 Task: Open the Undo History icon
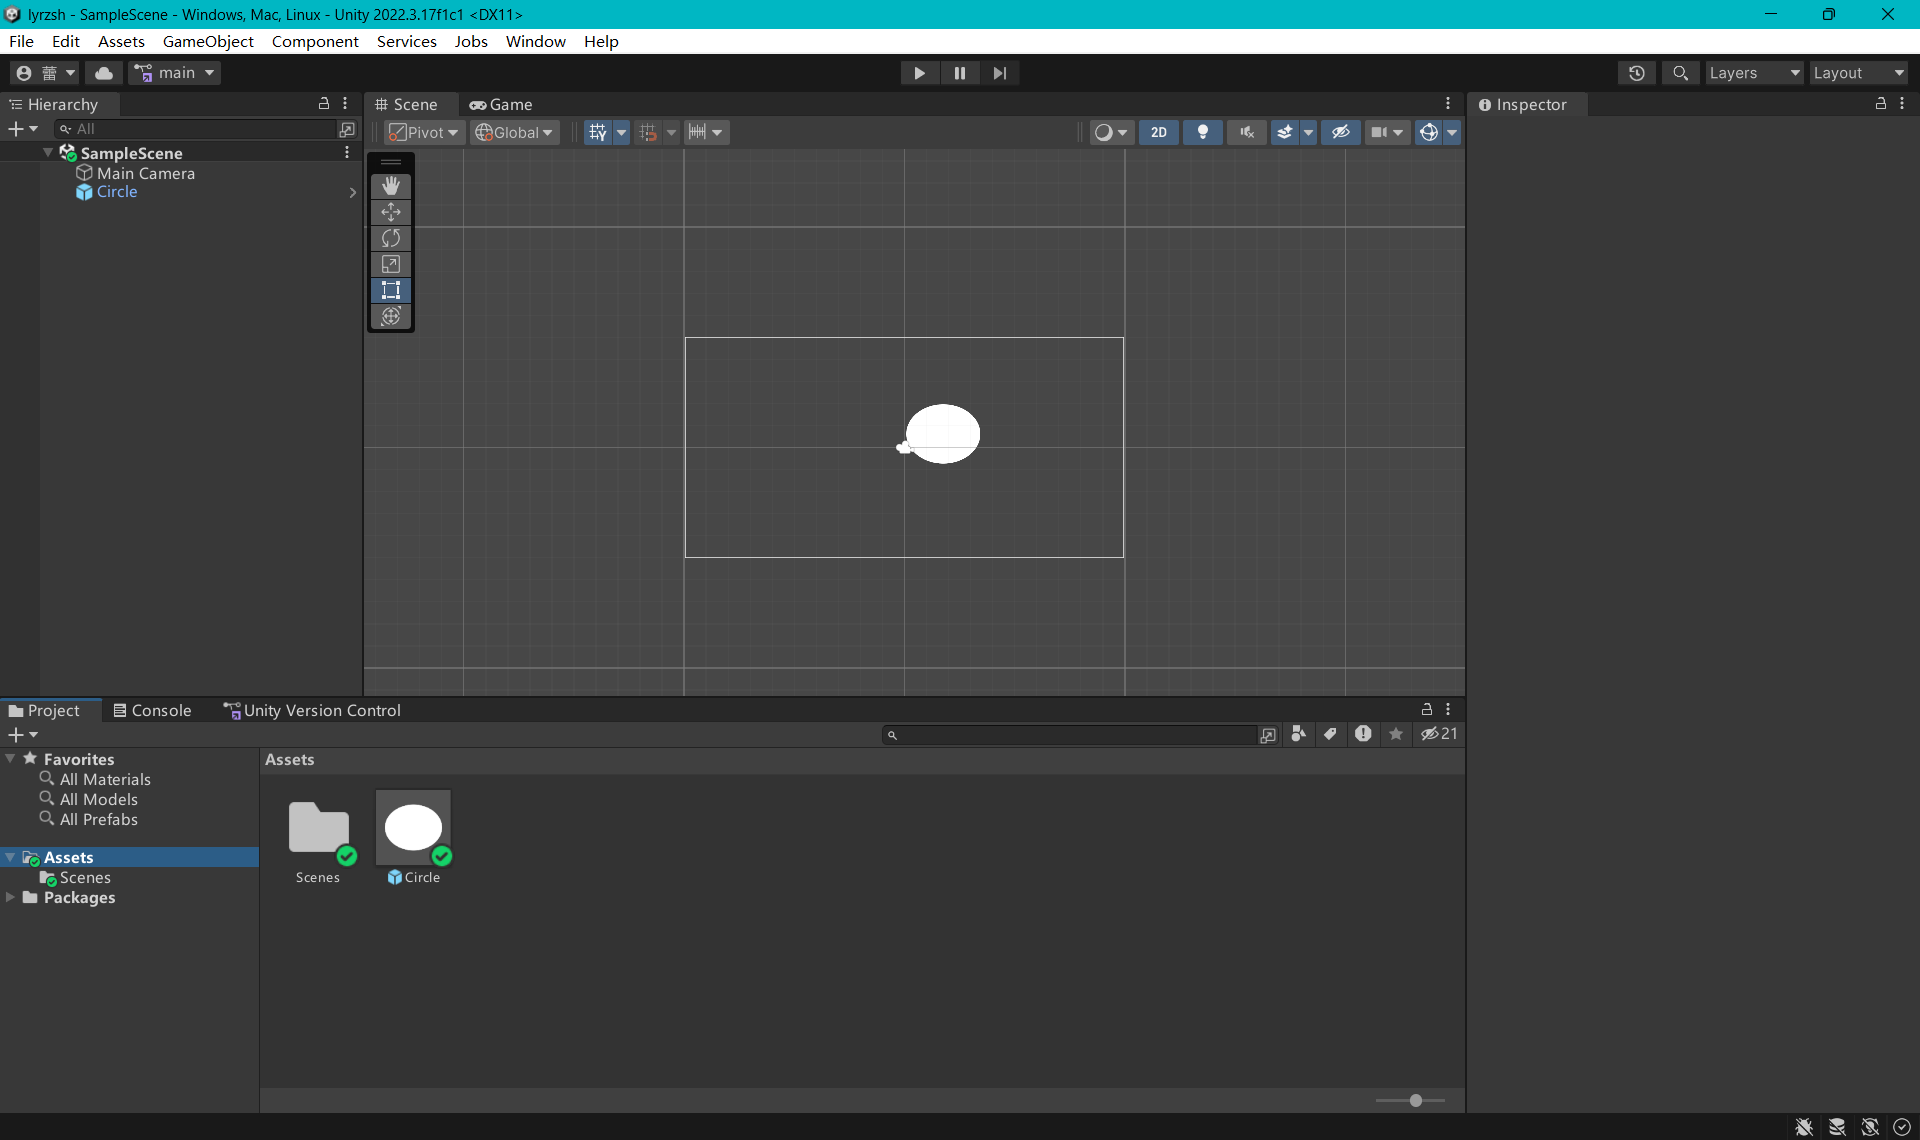click(x=1636, y=73)
